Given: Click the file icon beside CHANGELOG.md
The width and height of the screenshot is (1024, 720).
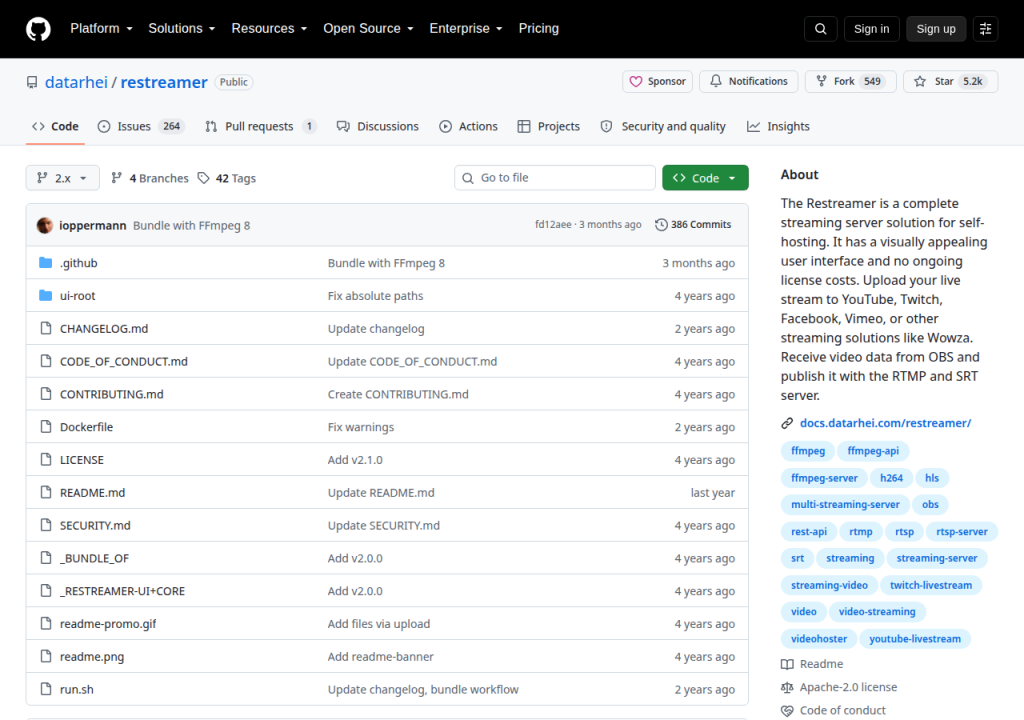Looking at the screenshot, I should point(46,328).
